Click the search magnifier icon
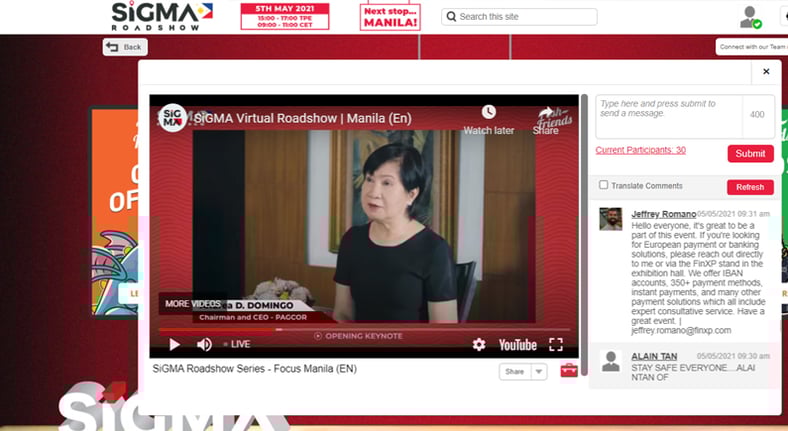Viewport: 788px width, 431px height. point(451,17)
